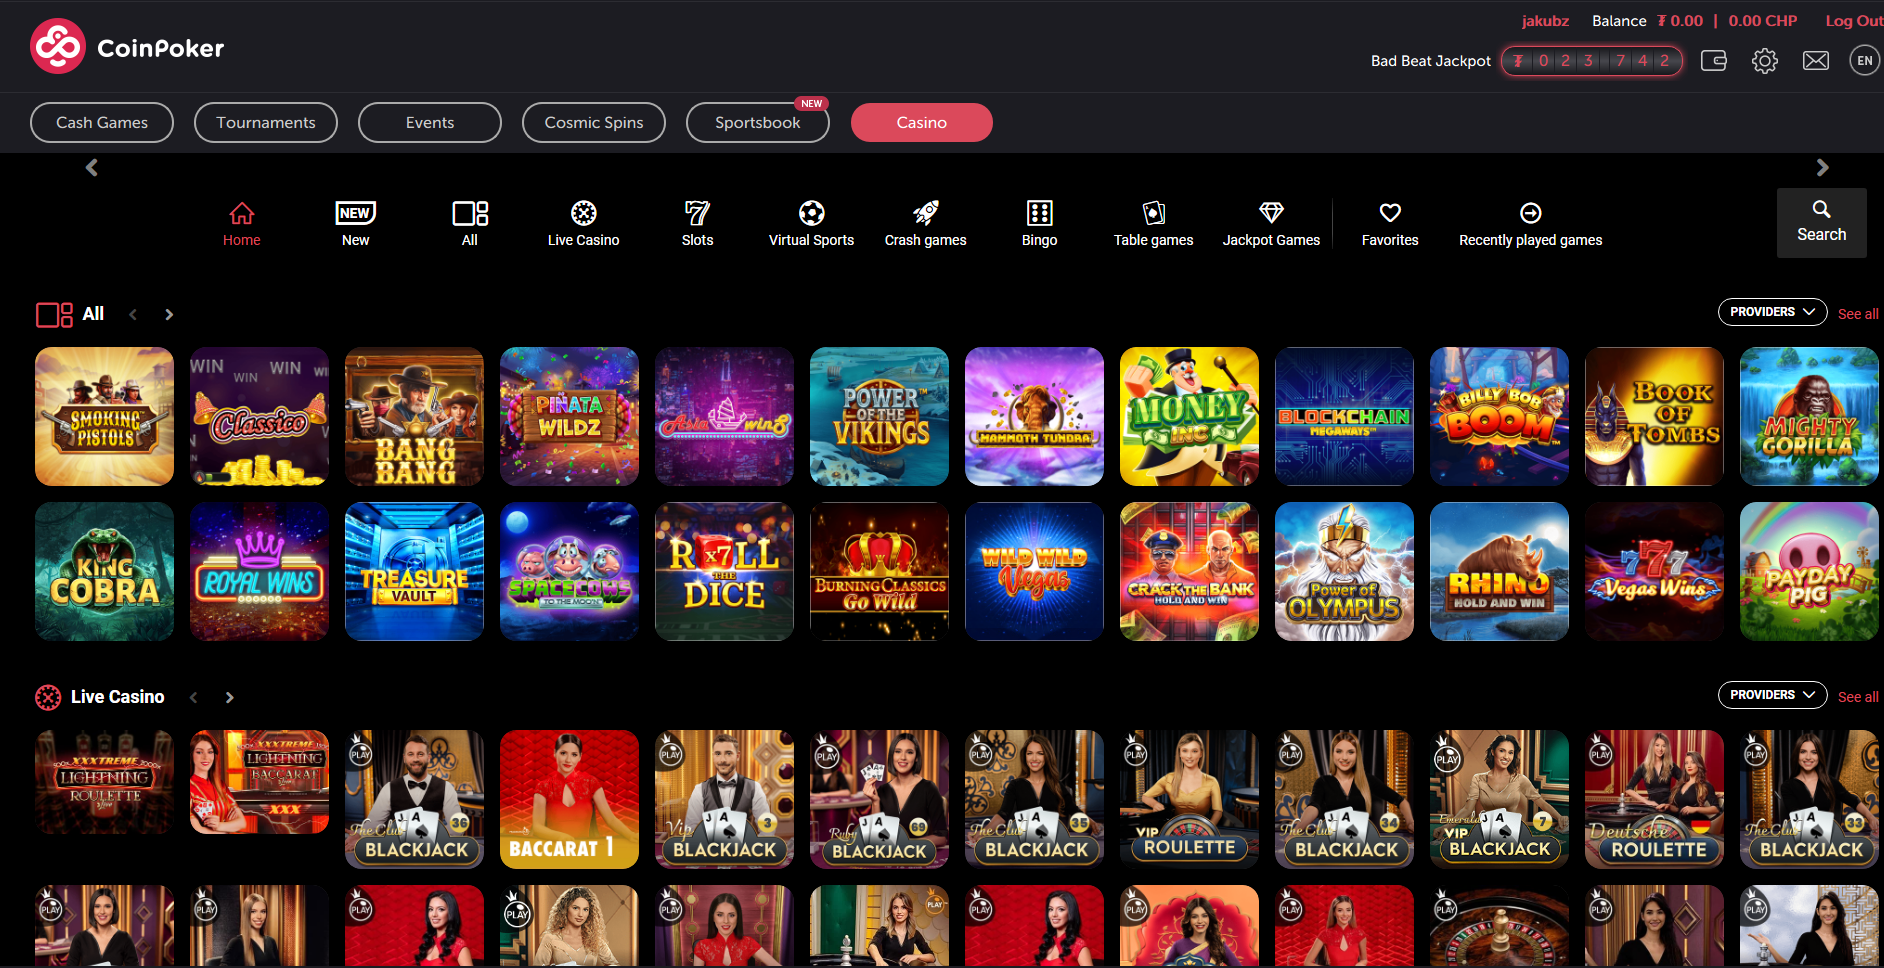Open the Bingo category
The width and height of the screenshot is (1884, 968).
point(1040,224)
